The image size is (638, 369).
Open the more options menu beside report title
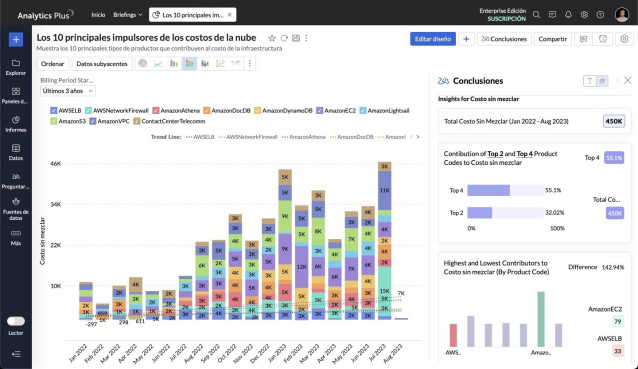click(x=306, y=38)
